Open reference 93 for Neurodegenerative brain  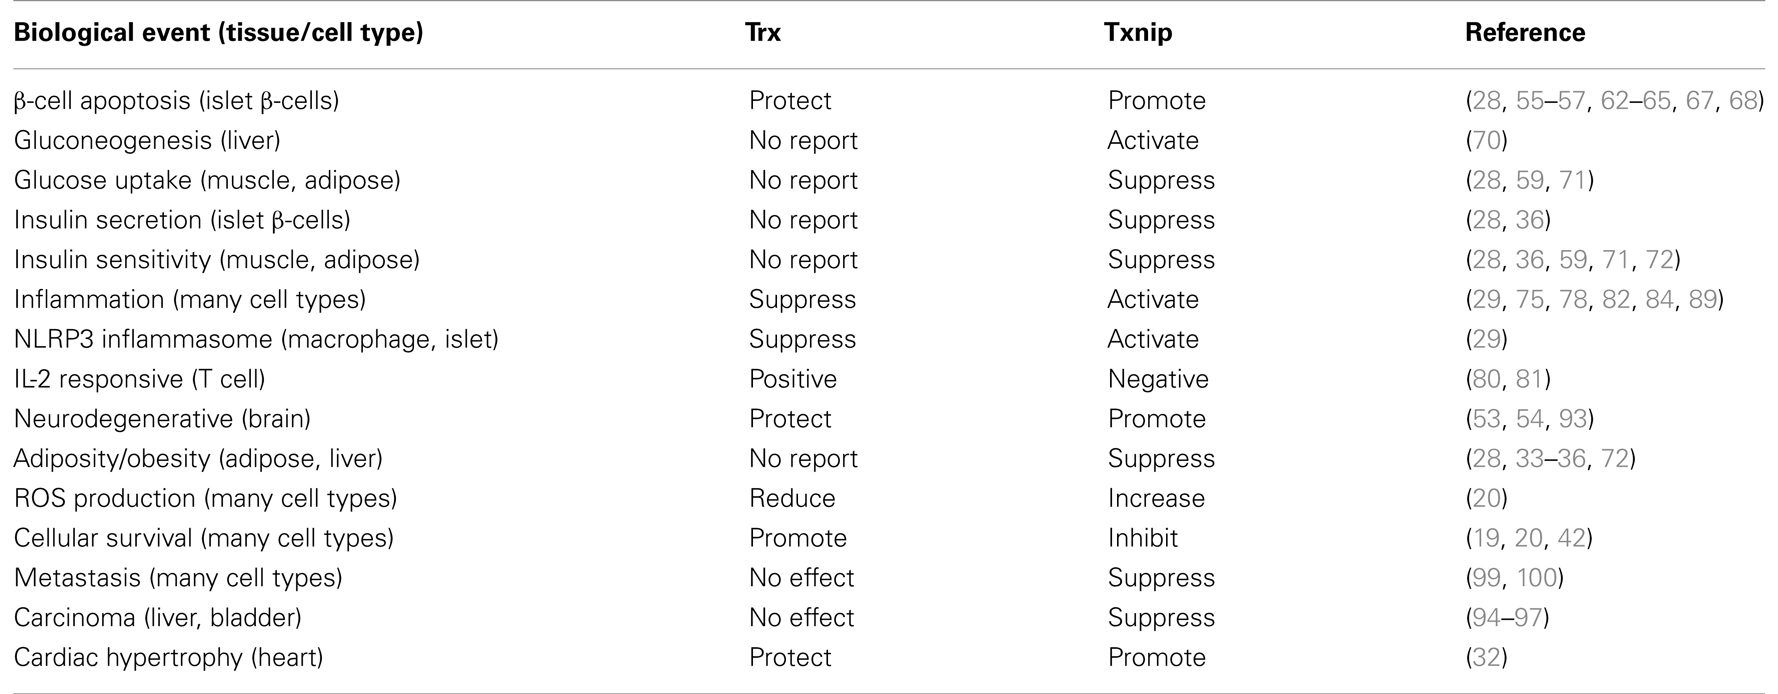[1573, 419]
